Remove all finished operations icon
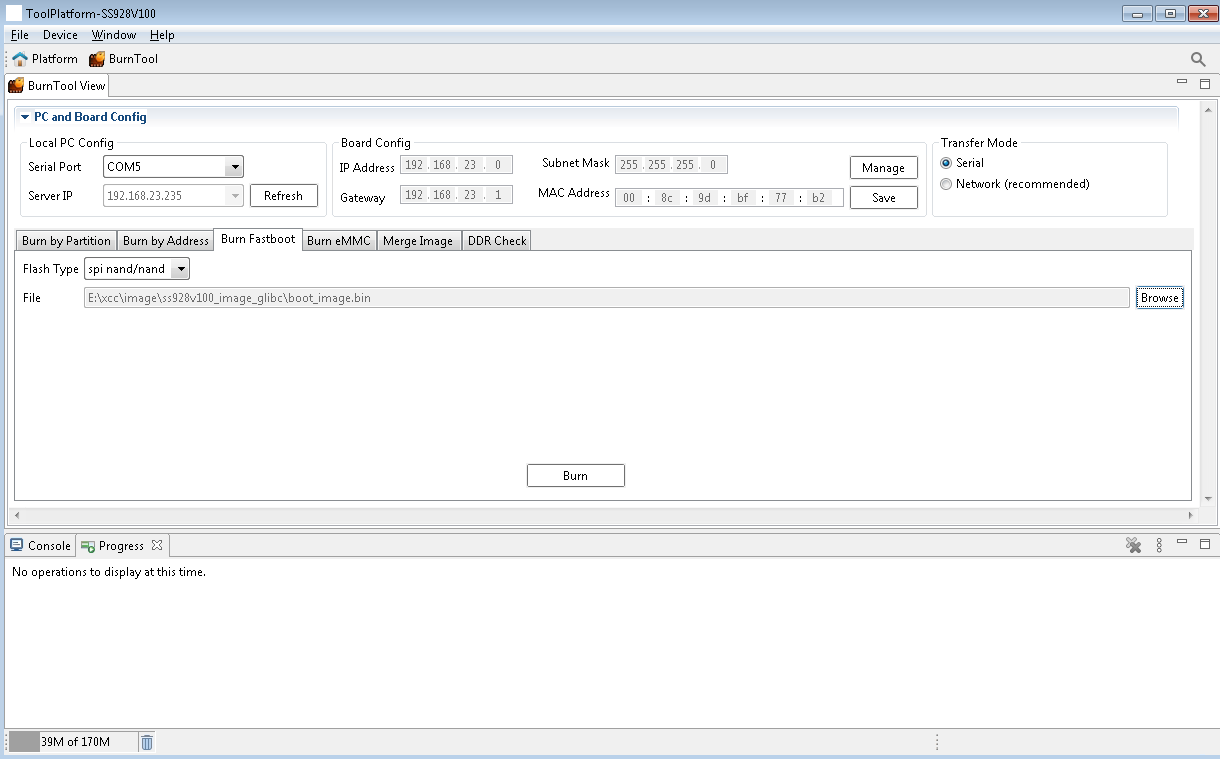The height and width of the screenshot is (759, 1220). pos(1133,545)
